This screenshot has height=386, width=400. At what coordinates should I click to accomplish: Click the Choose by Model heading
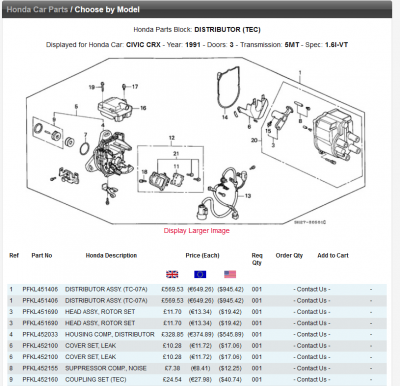pos(107,9)
